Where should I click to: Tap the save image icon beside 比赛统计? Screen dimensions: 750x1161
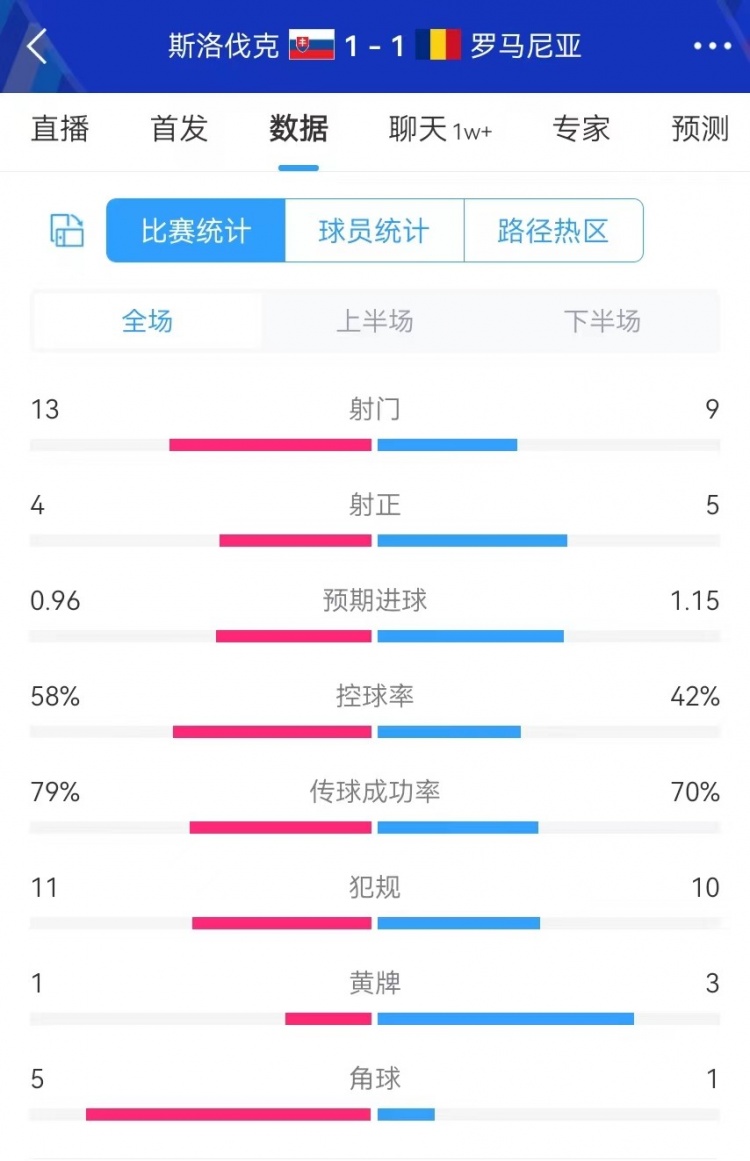pos(67,230)
